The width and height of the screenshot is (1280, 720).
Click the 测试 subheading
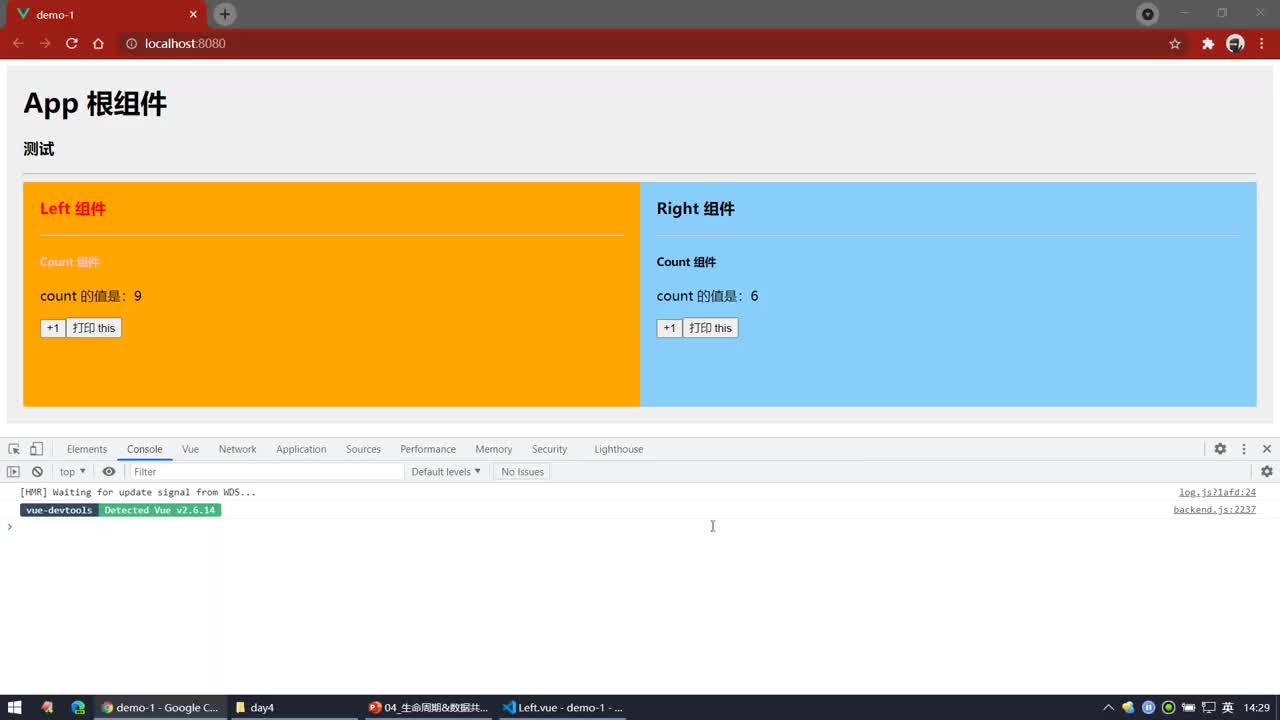coord(39,149)
